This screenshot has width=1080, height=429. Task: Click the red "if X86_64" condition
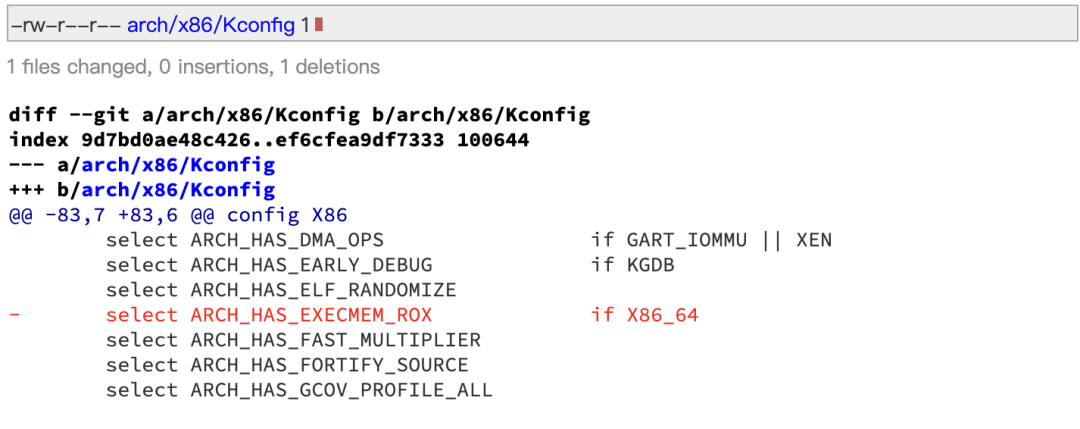[x=644, y=315]
